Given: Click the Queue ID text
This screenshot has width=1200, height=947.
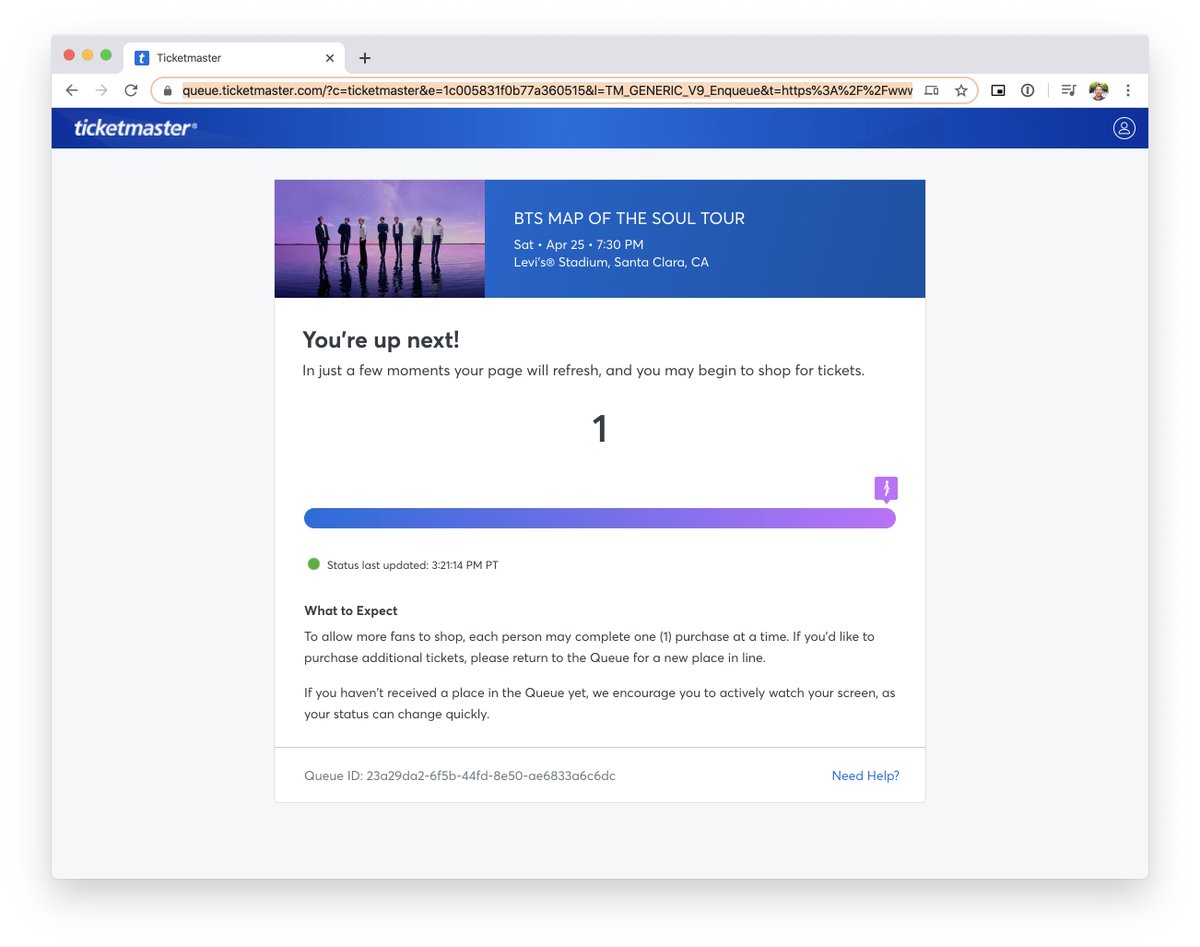Looking at the screenshot, I should tap(460, 775).
